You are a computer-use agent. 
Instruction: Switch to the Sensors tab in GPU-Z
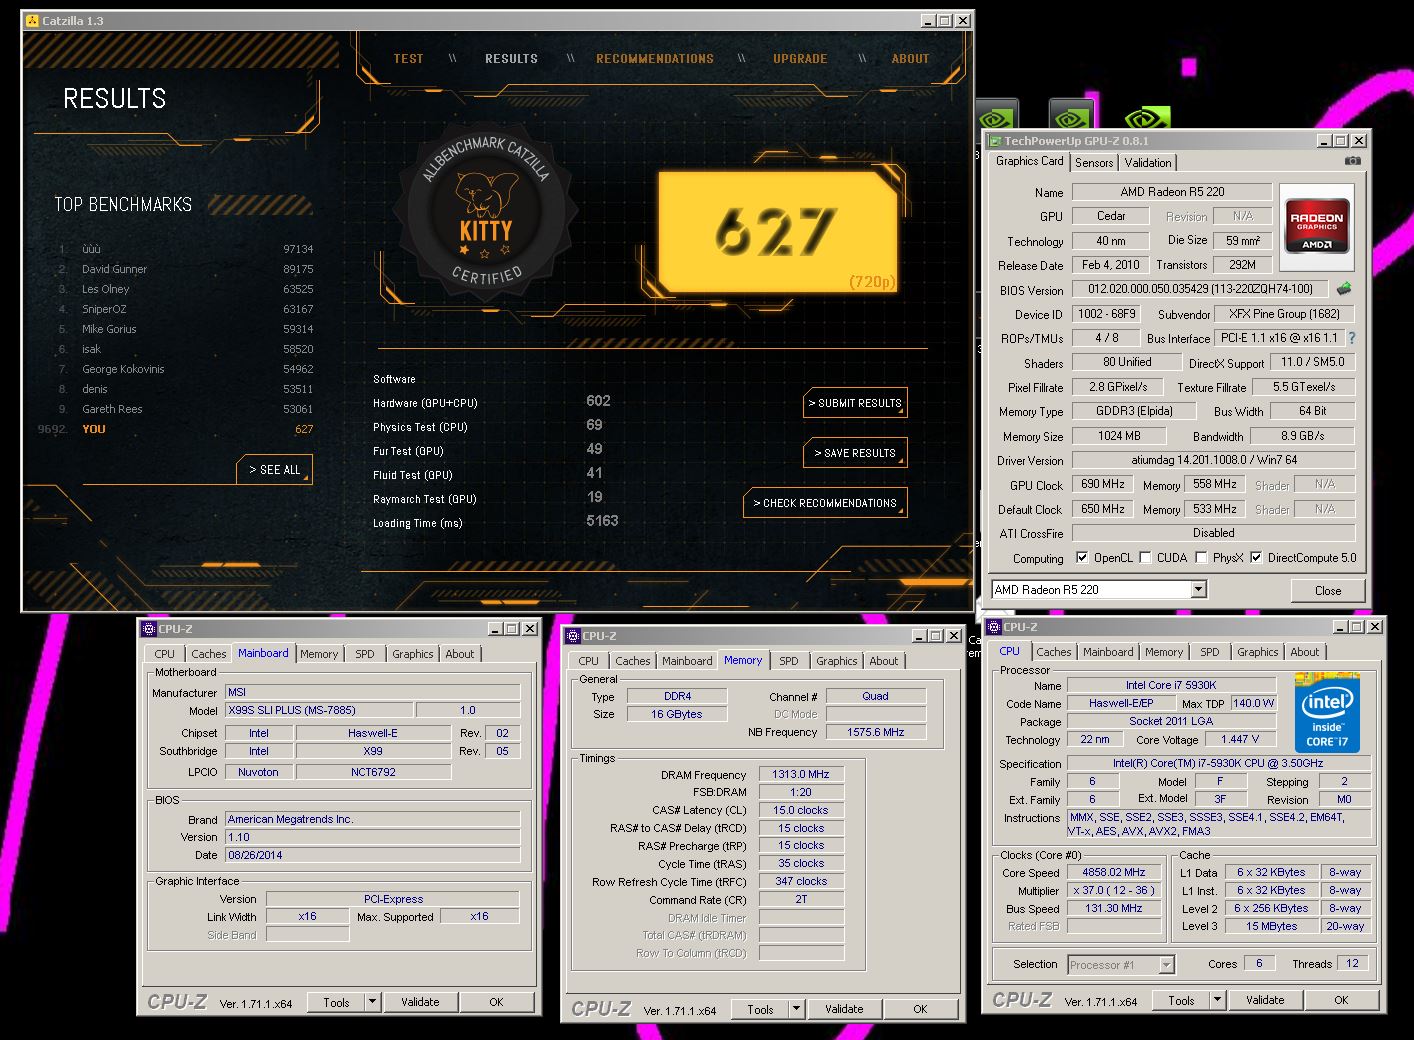pyautogui.click(x=1094, y=162)
